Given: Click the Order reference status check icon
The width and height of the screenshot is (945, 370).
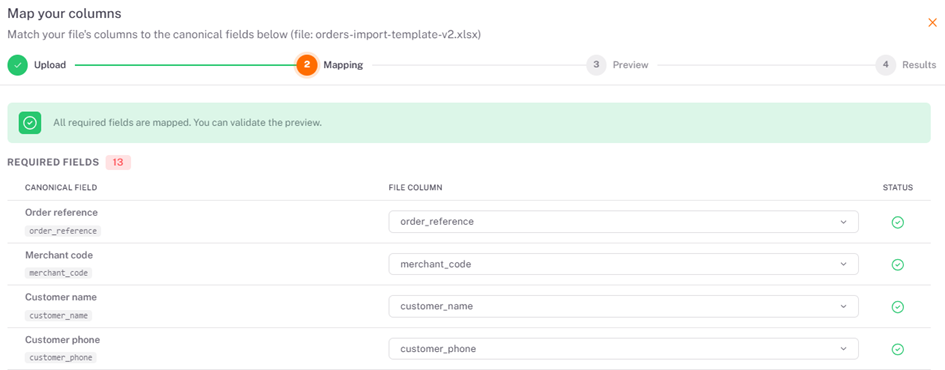Looking at the screenshot, I should (x=897, y=222).
